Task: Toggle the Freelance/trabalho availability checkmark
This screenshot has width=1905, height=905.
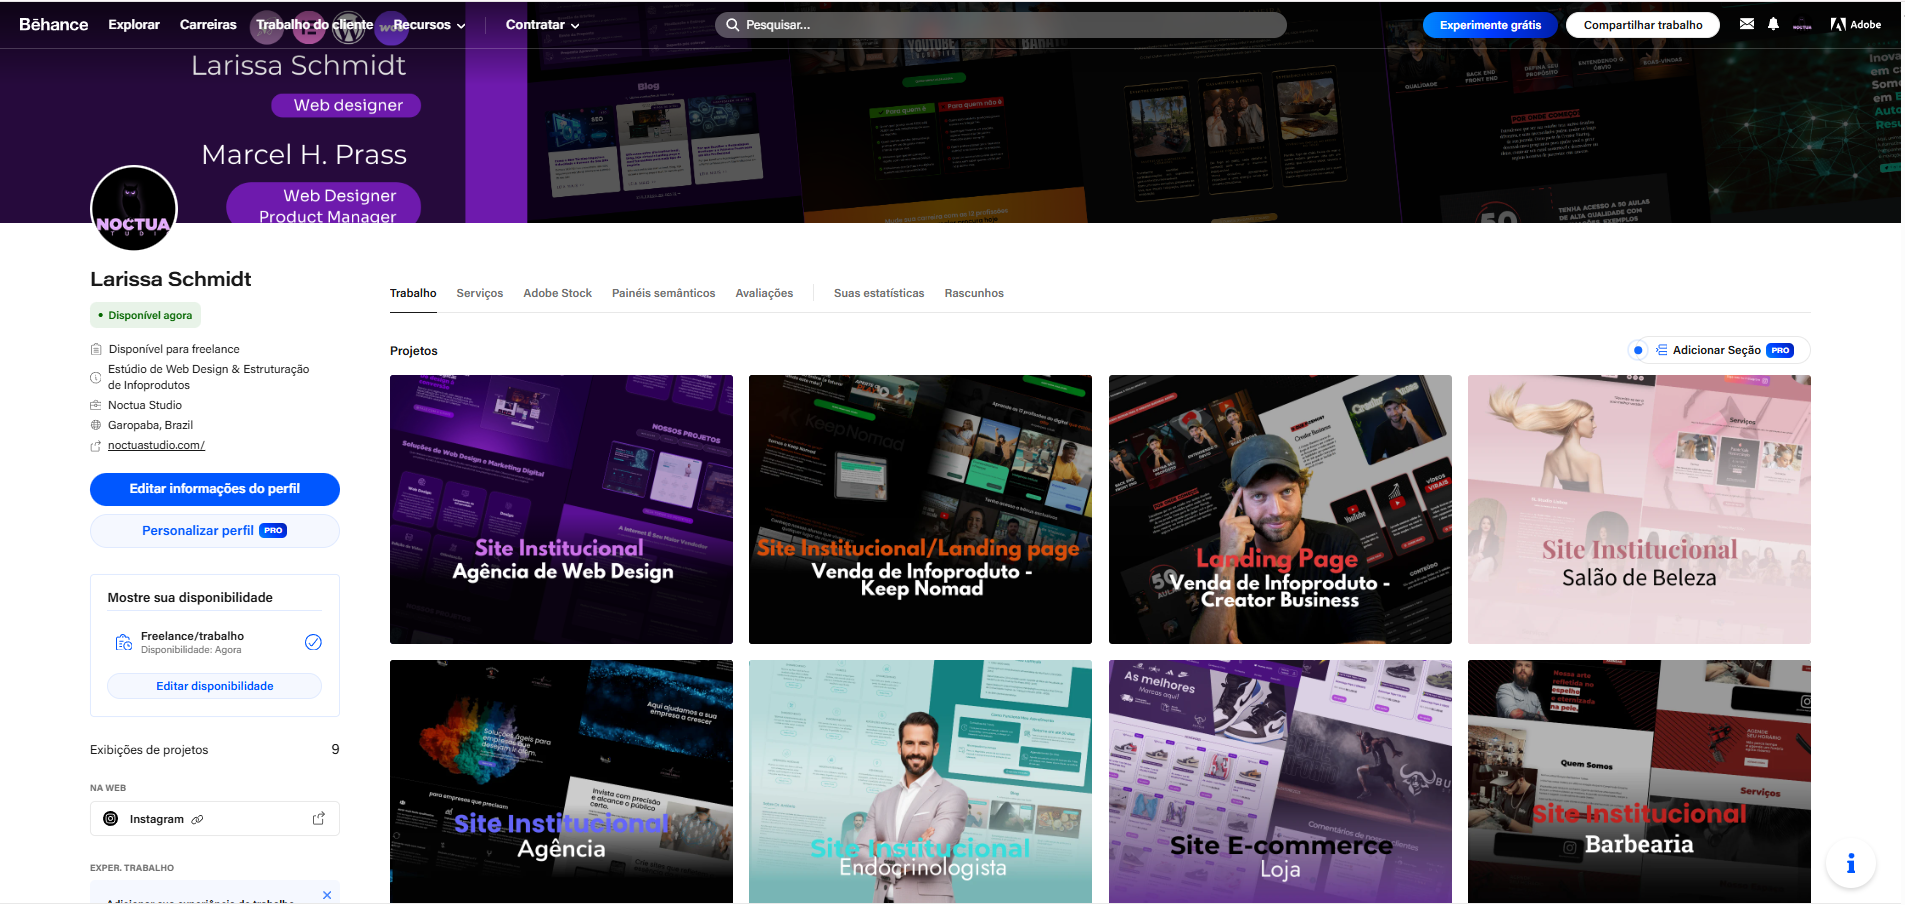Action: coord(313,642)
